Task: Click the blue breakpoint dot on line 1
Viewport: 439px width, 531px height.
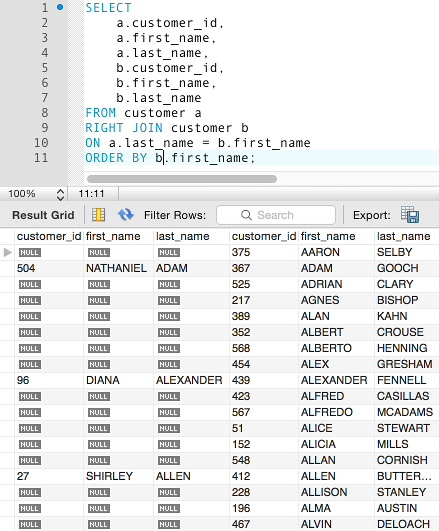Action: (60, 7)
